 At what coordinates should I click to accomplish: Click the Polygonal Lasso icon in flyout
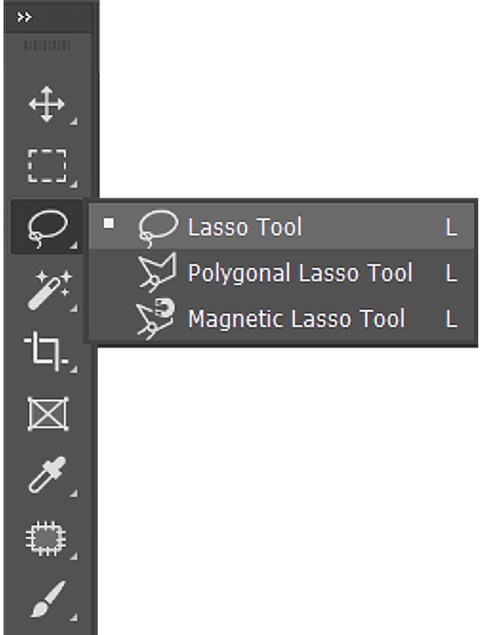[157, 272]
